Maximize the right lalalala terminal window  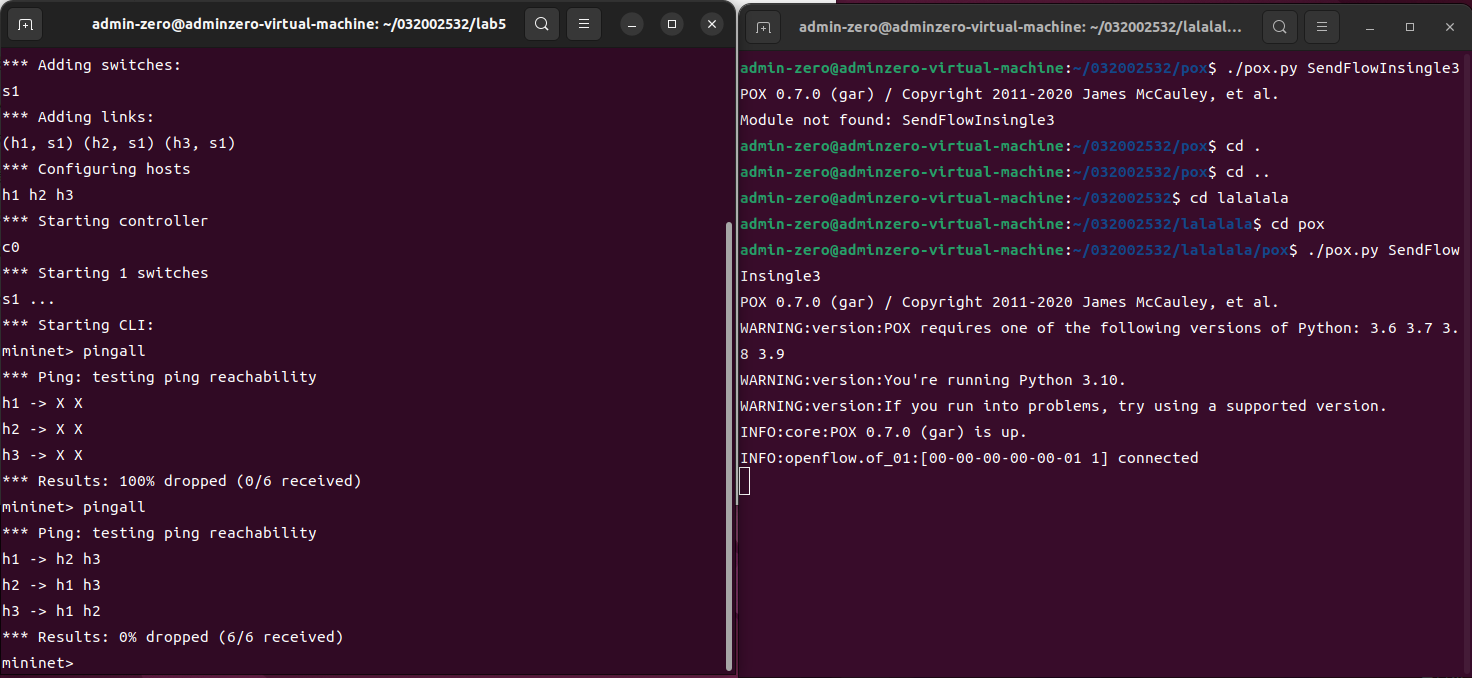(1410, 27)
